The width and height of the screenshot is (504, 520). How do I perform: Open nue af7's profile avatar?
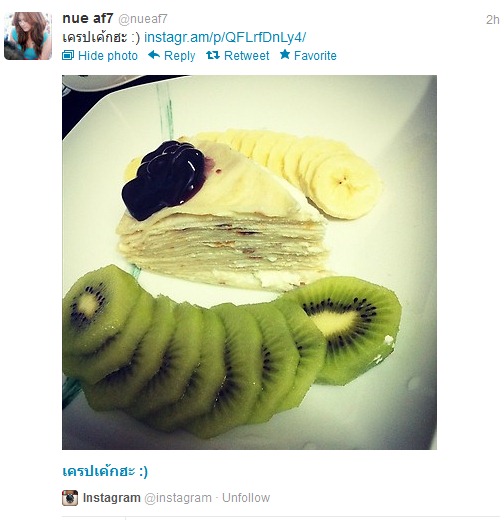click(x=28, y=36)
